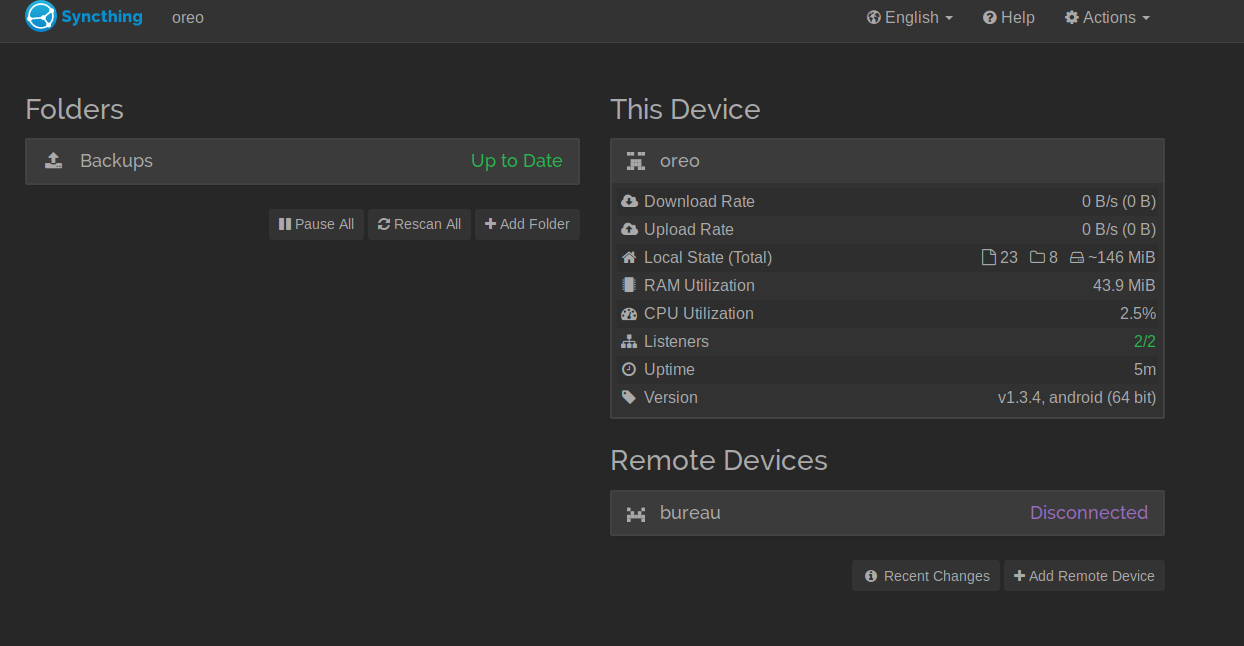
Task: Click the Version tag icon
Action: [x=629, y=397]
